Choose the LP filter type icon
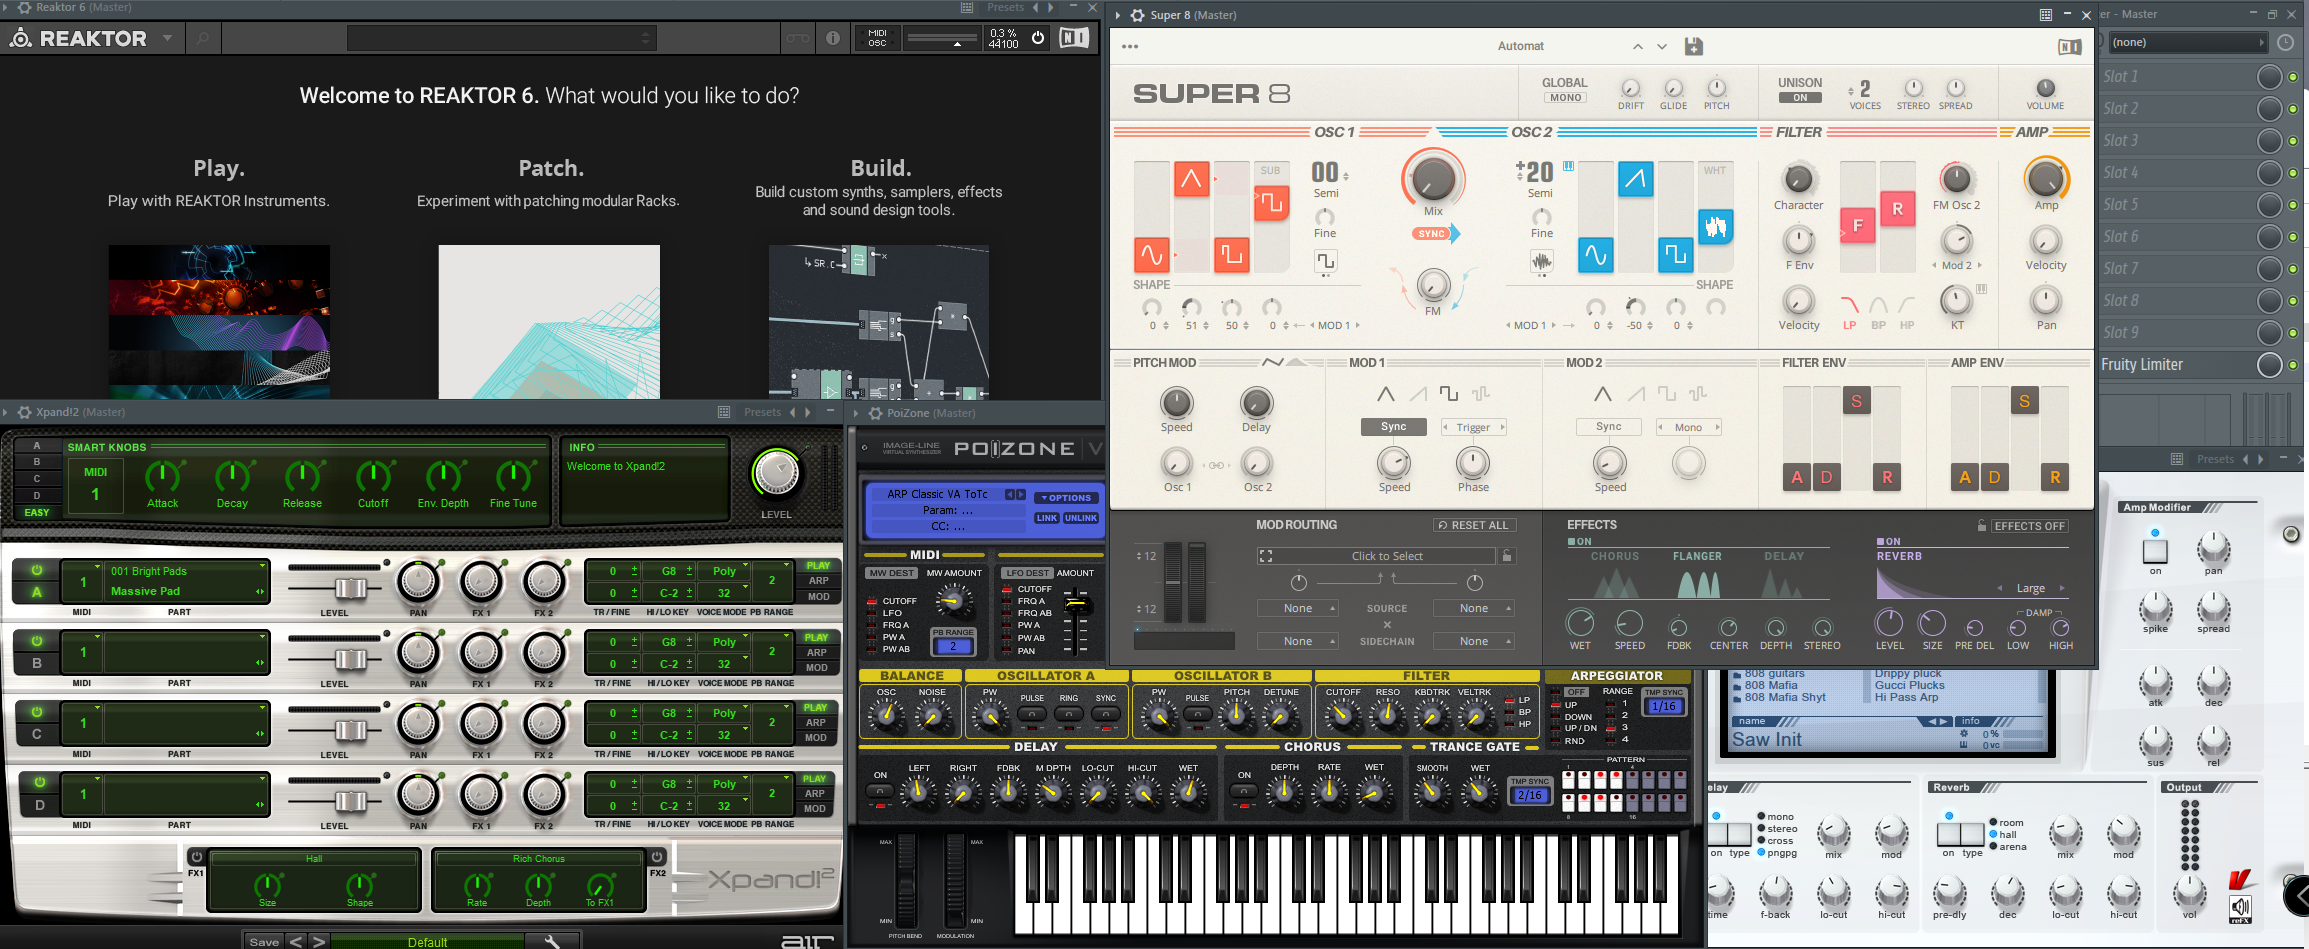This screenshot has width=2309, height=949. (1849, 305)
